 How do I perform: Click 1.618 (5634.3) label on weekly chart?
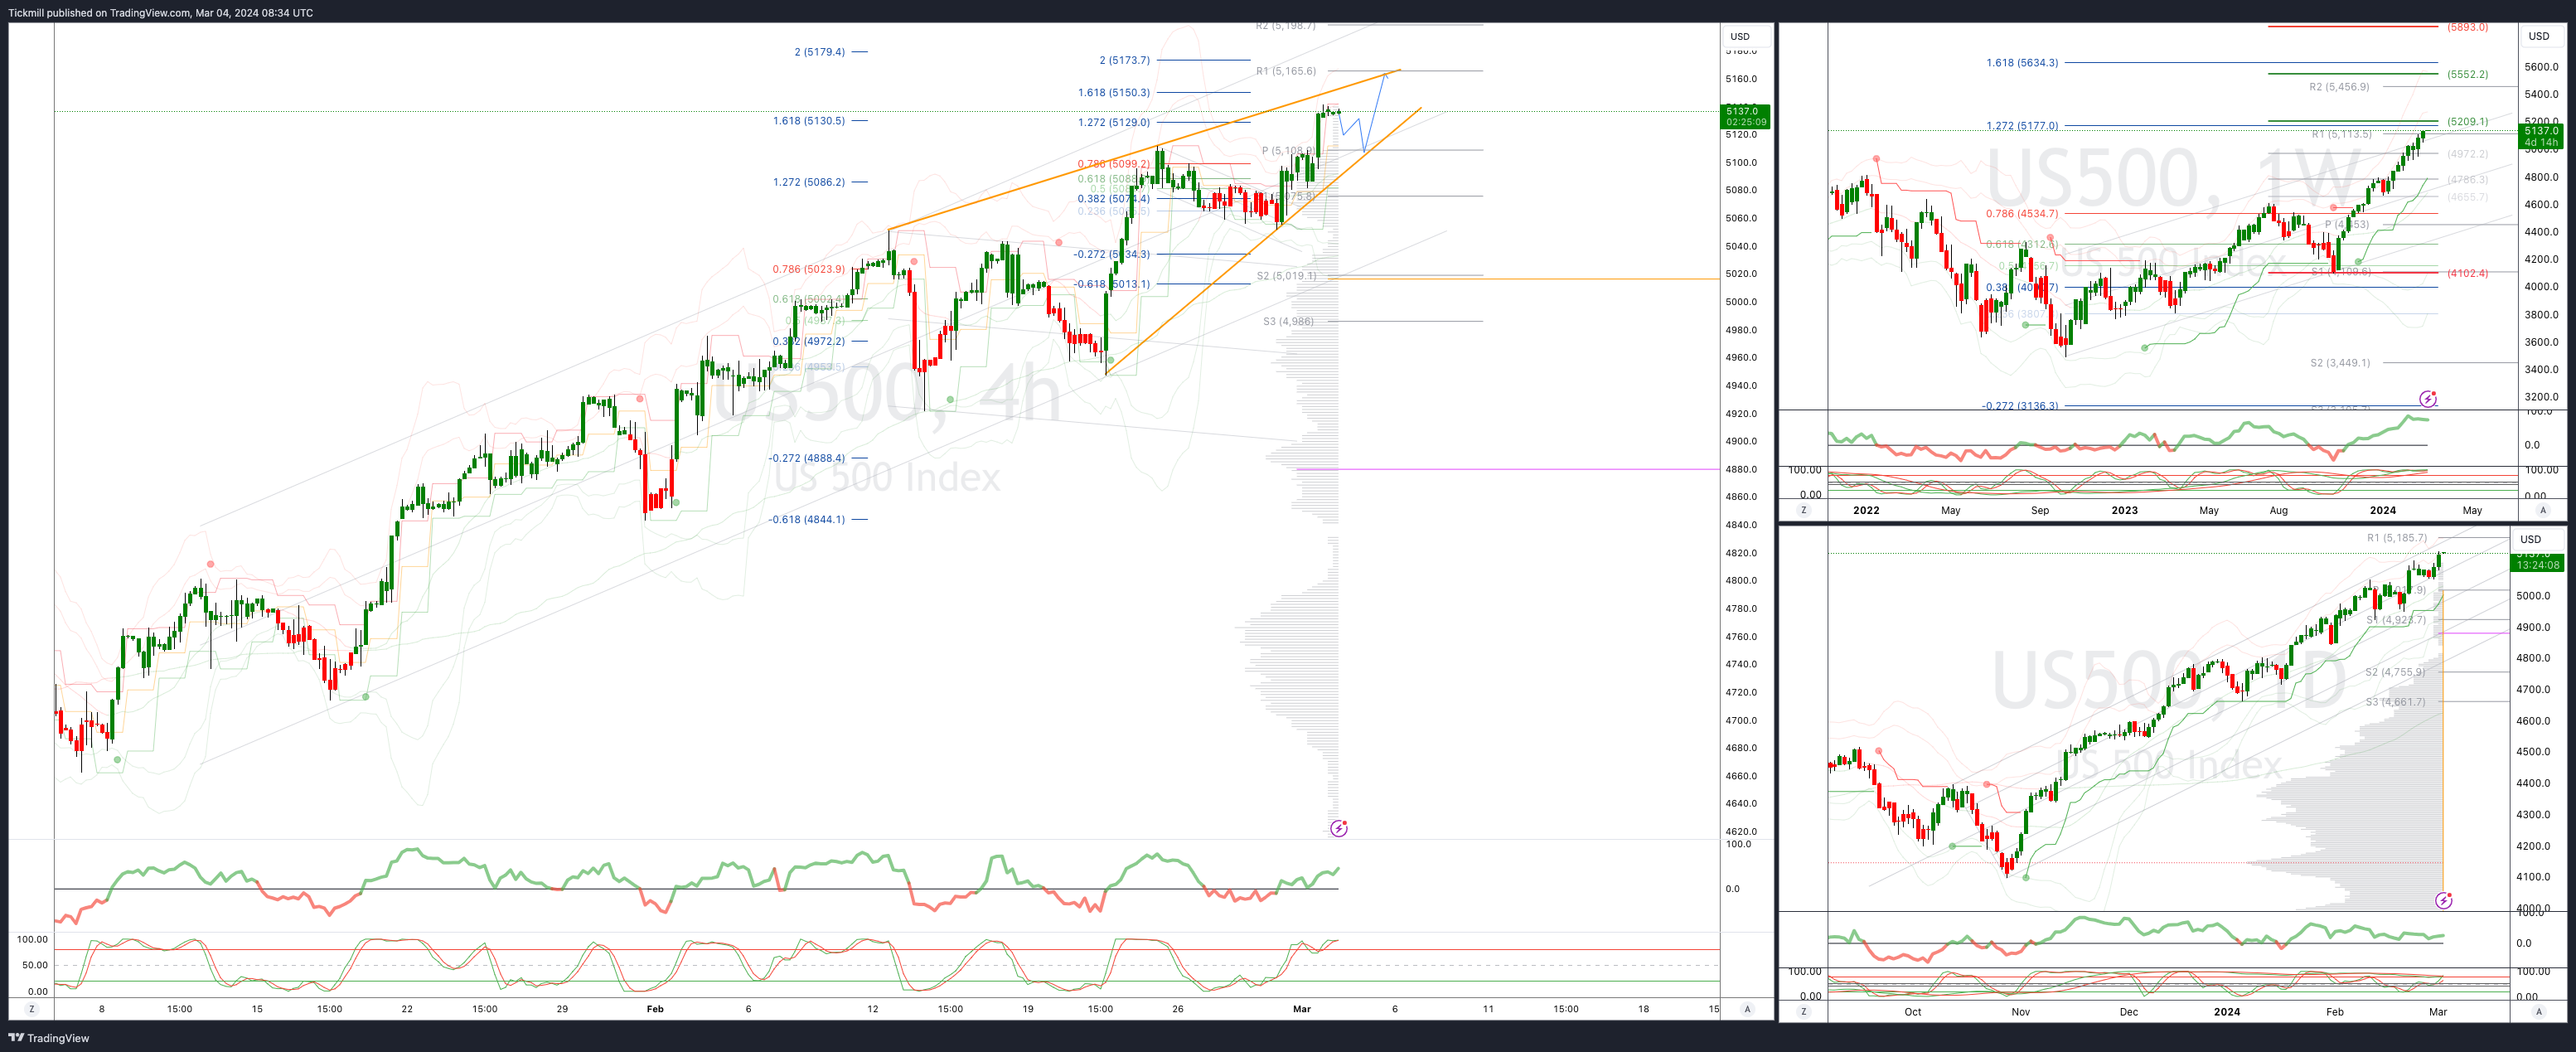point(2022,63)
